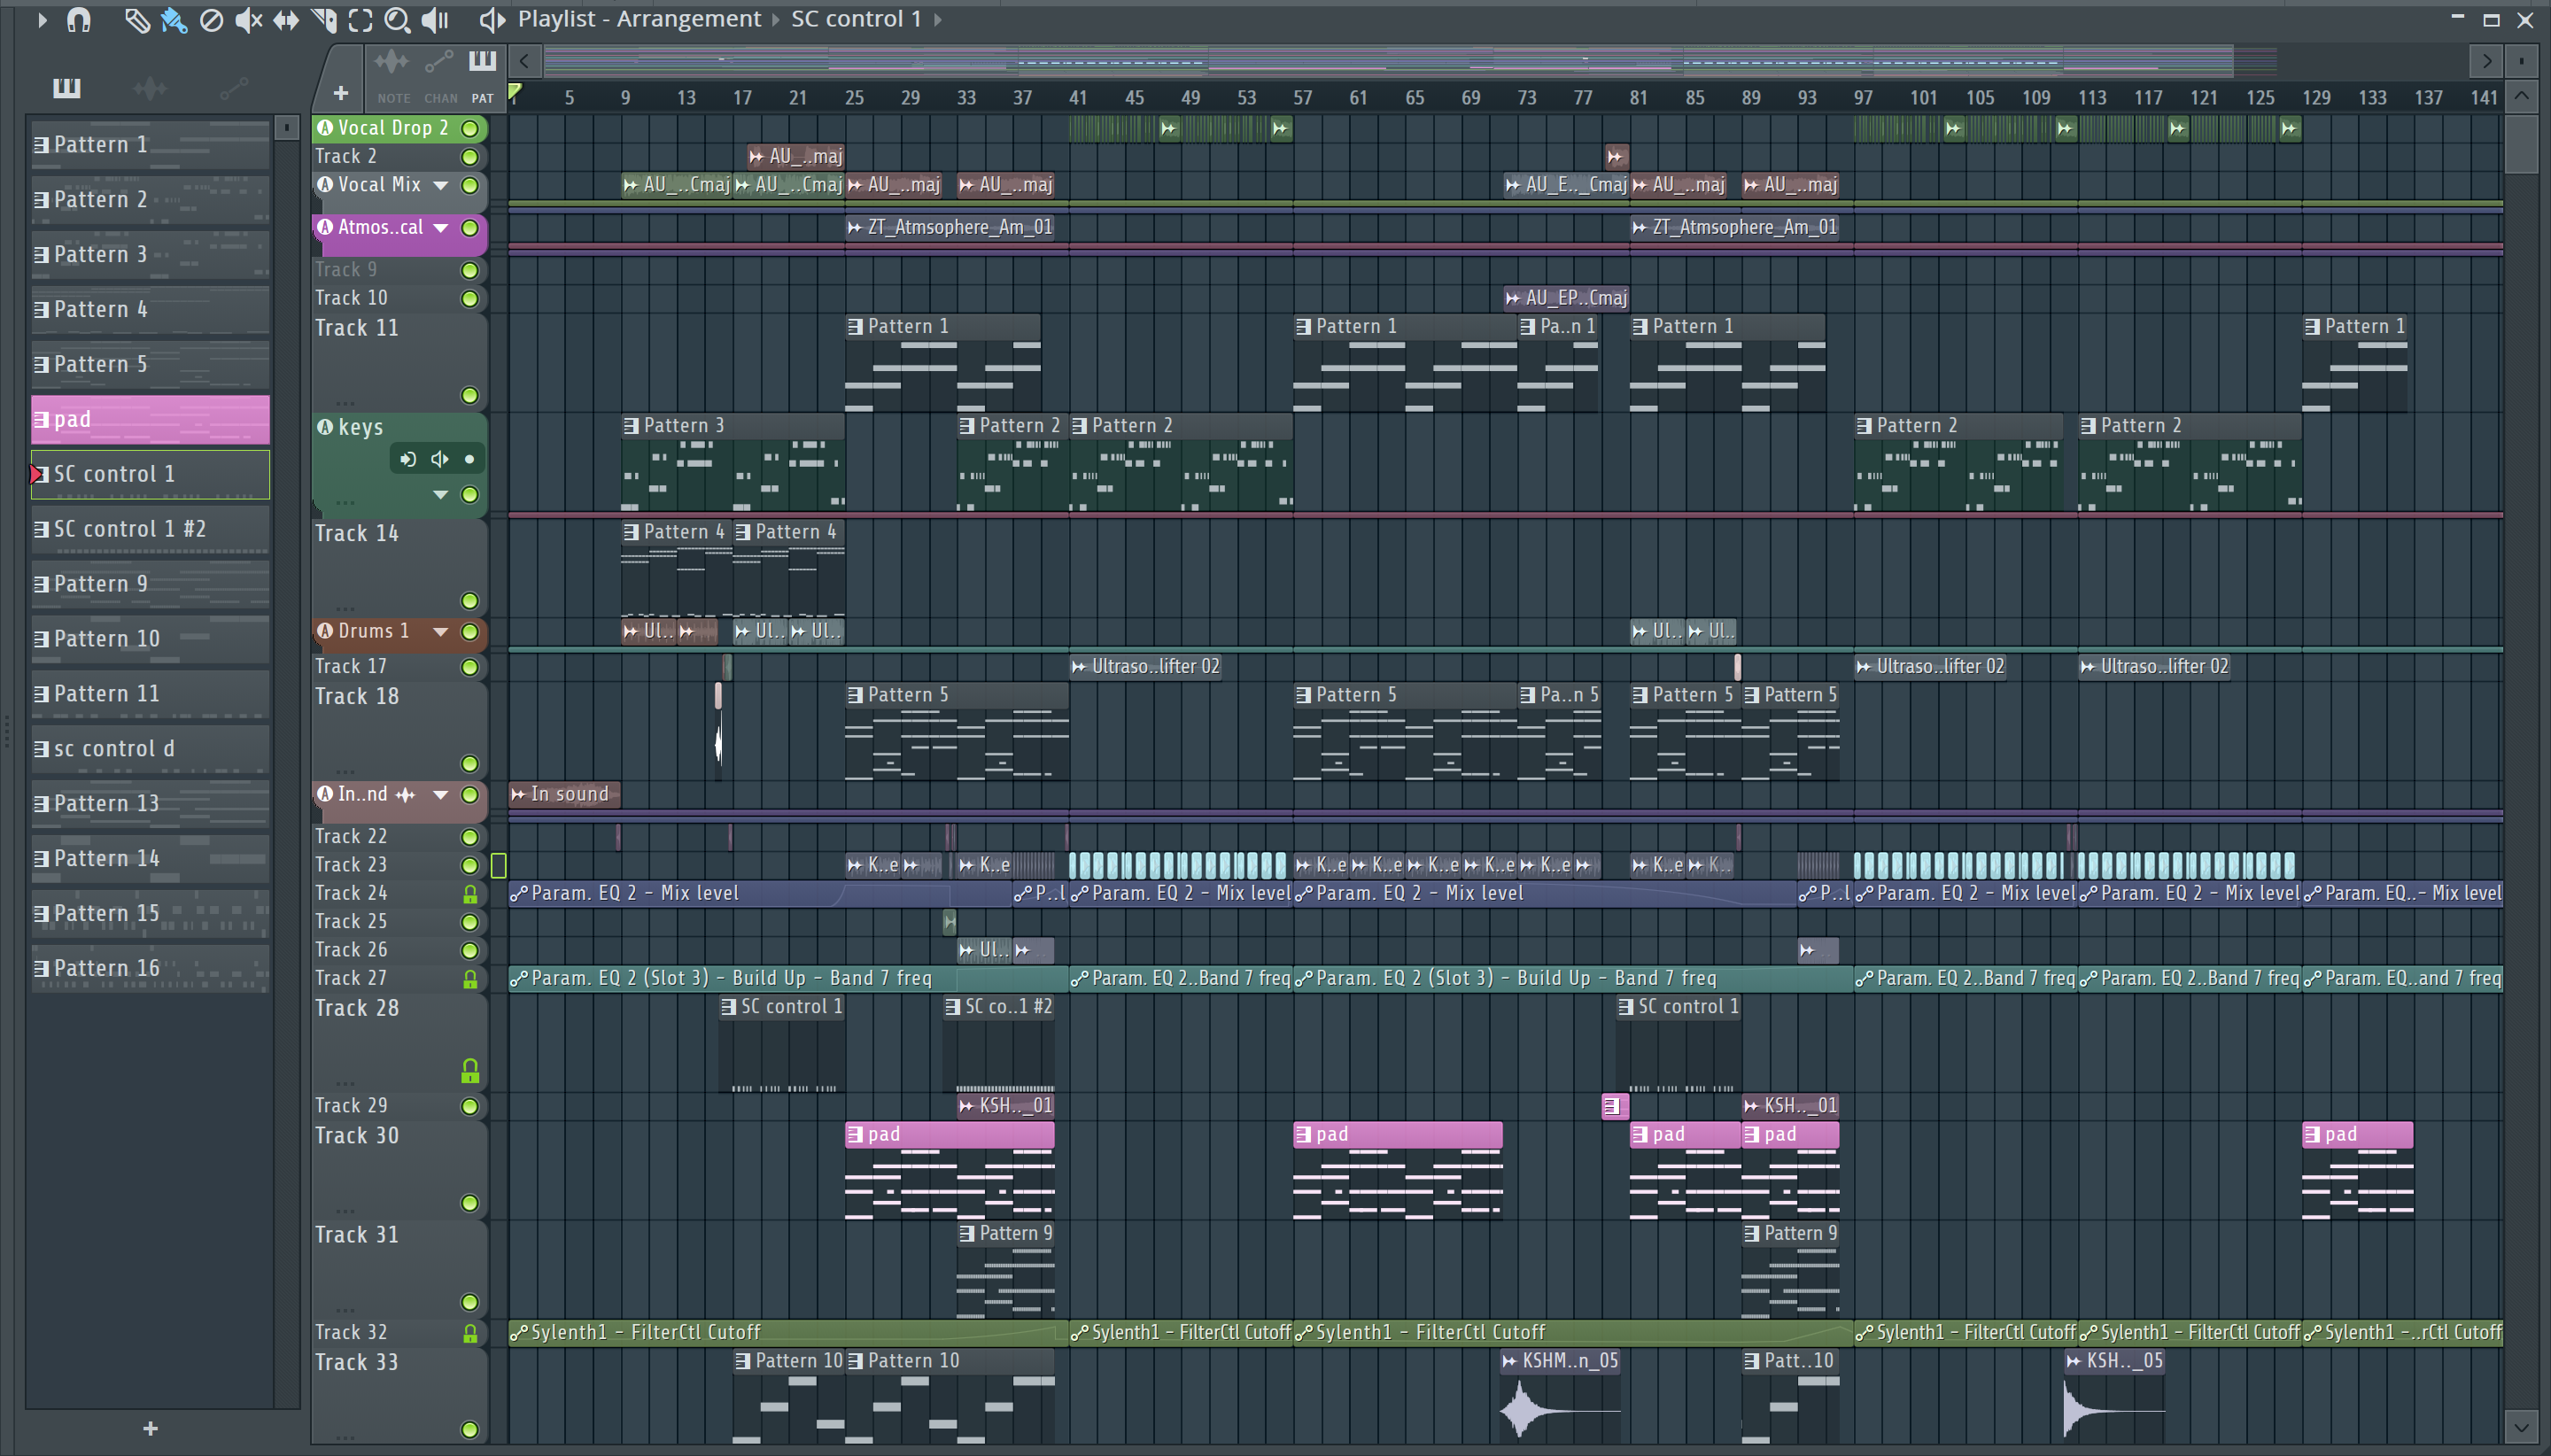Screen dimensions: 2551x1456
Task: Select the Draw pencil tool
Action: (x=136, y=19)
